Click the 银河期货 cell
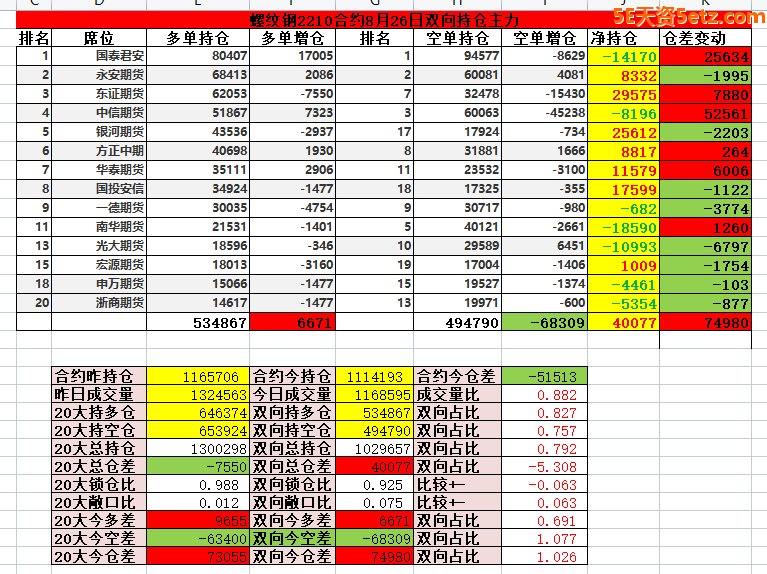 (99, 132)
